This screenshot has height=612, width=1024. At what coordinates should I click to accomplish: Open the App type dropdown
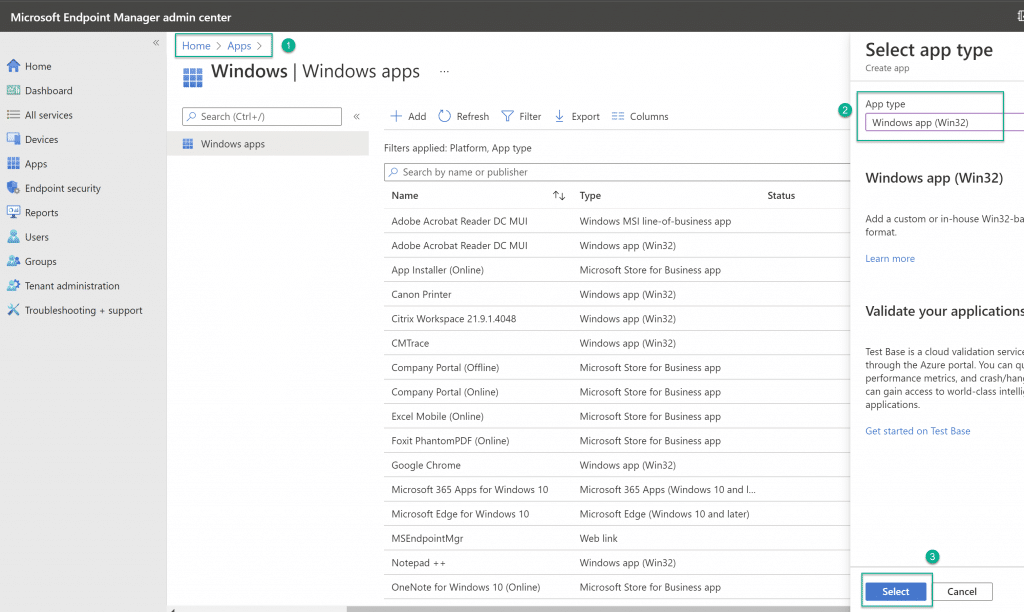point(944,122)
